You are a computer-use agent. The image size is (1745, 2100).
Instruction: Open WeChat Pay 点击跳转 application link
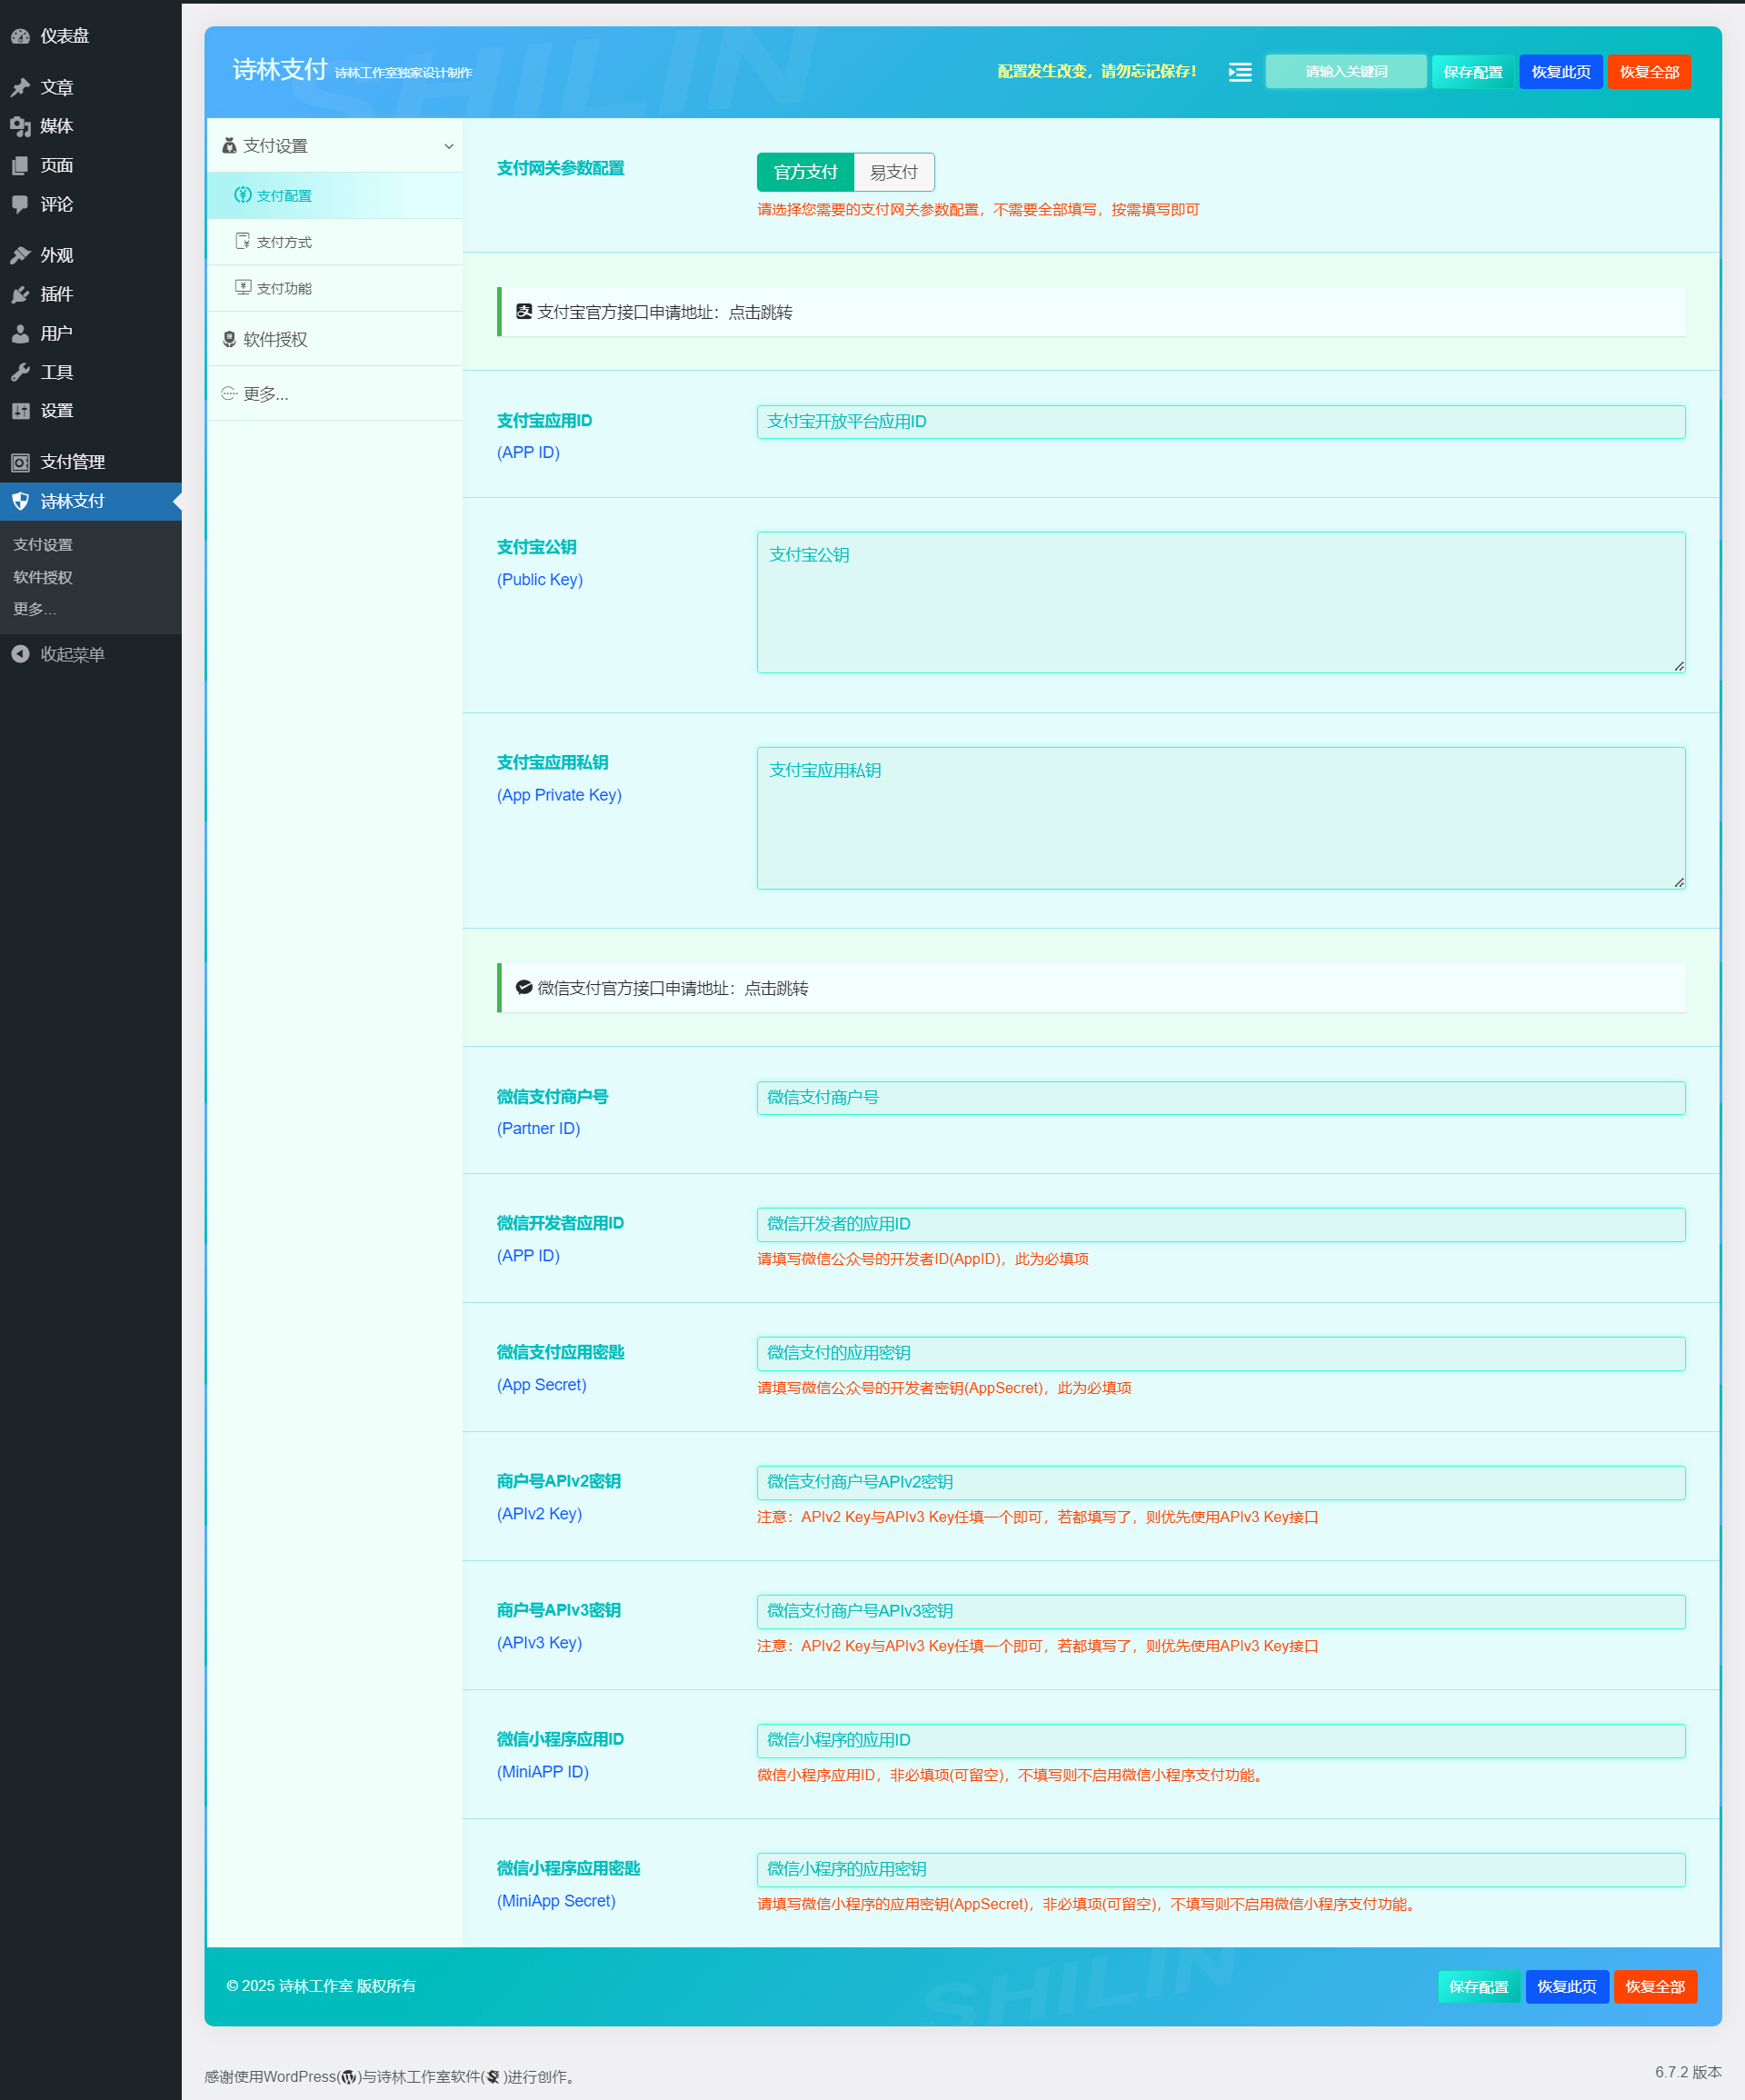click(776, 988)
